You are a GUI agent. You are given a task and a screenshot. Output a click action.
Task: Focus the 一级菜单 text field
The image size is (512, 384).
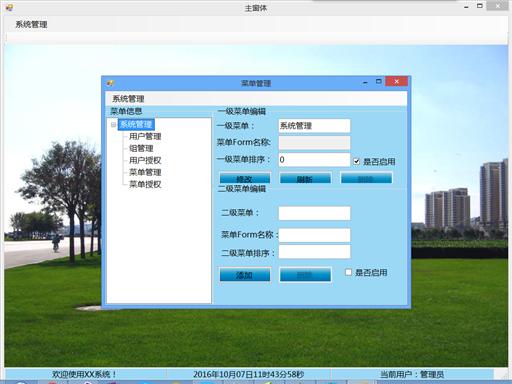point(314,126)
